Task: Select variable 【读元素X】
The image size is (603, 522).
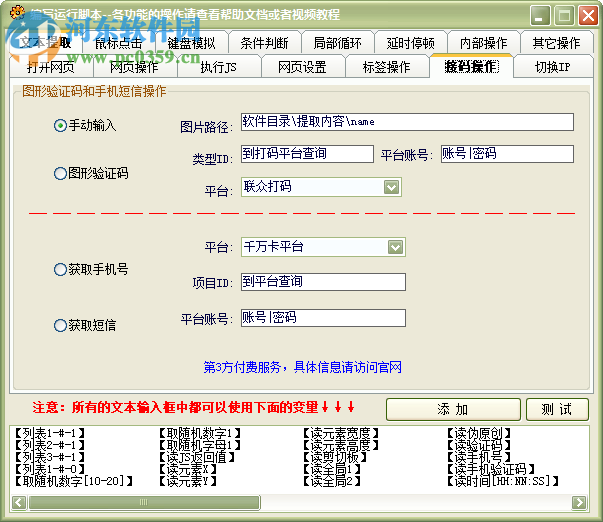Action: point(188,469)
